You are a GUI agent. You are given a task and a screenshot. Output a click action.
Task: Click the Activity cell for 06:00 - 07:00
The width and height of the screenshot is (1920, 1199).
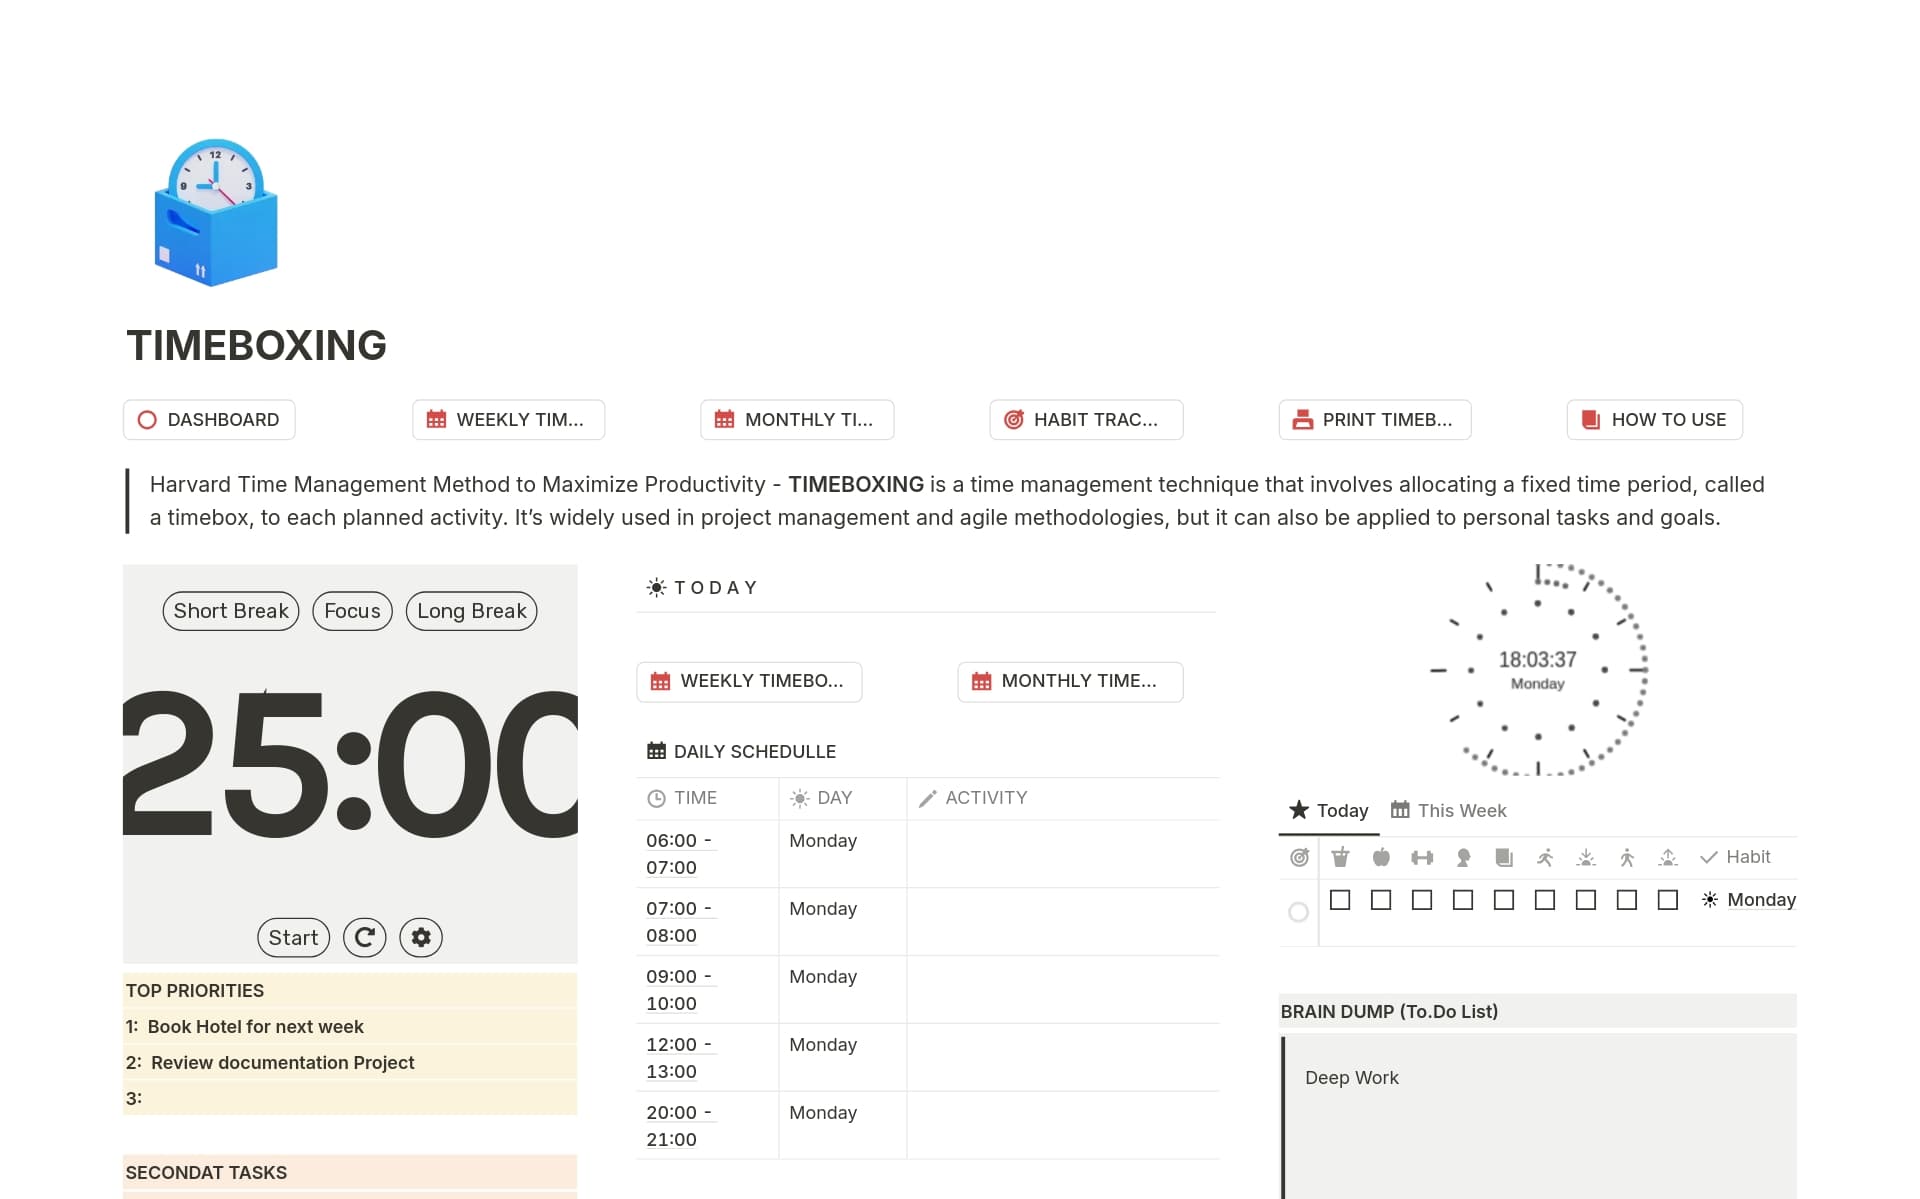[1063, 854]
